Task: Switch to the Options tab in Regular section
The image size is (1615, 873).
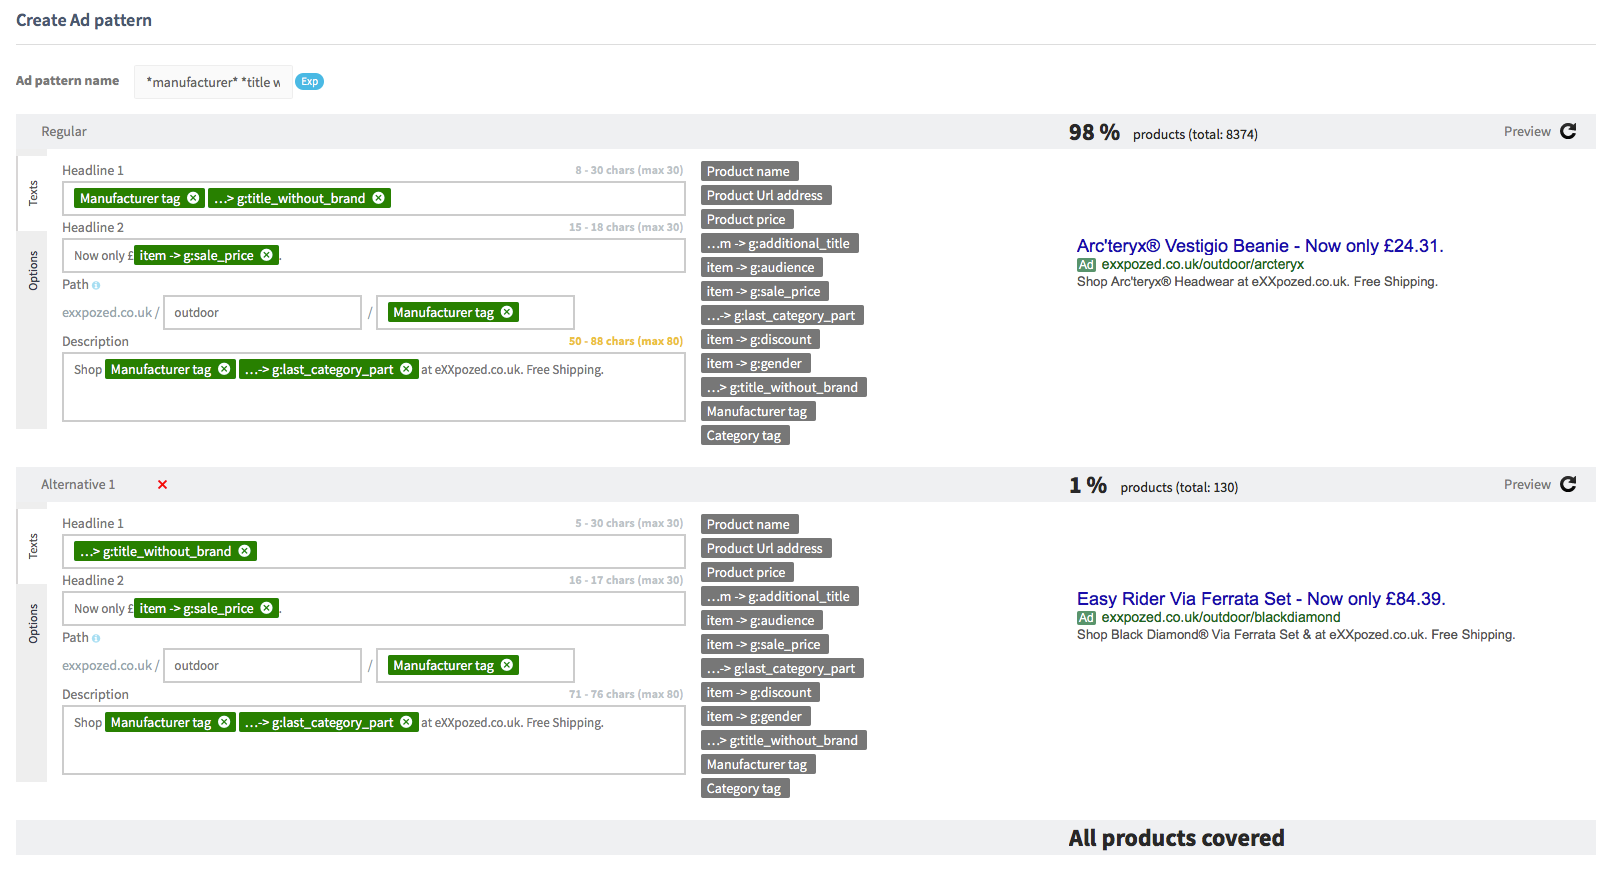Action: coord(33,271)
